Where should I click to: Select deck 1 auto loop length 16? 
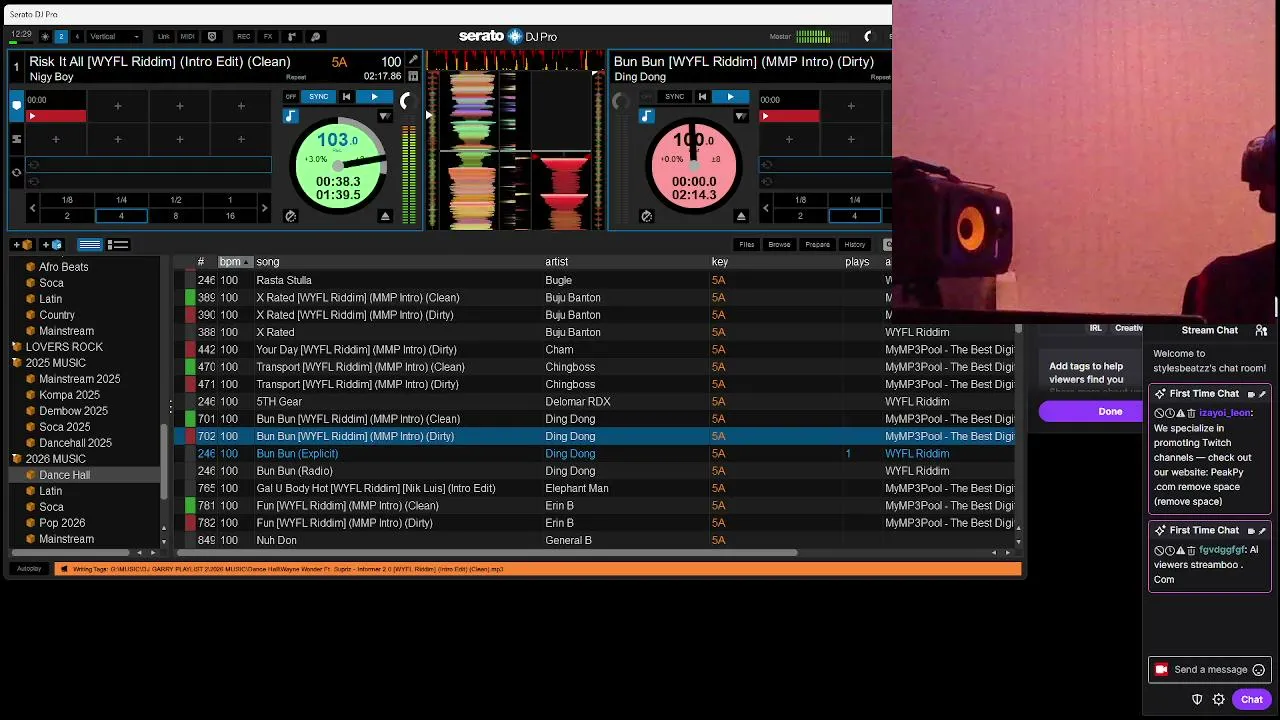tap(230, 216)
